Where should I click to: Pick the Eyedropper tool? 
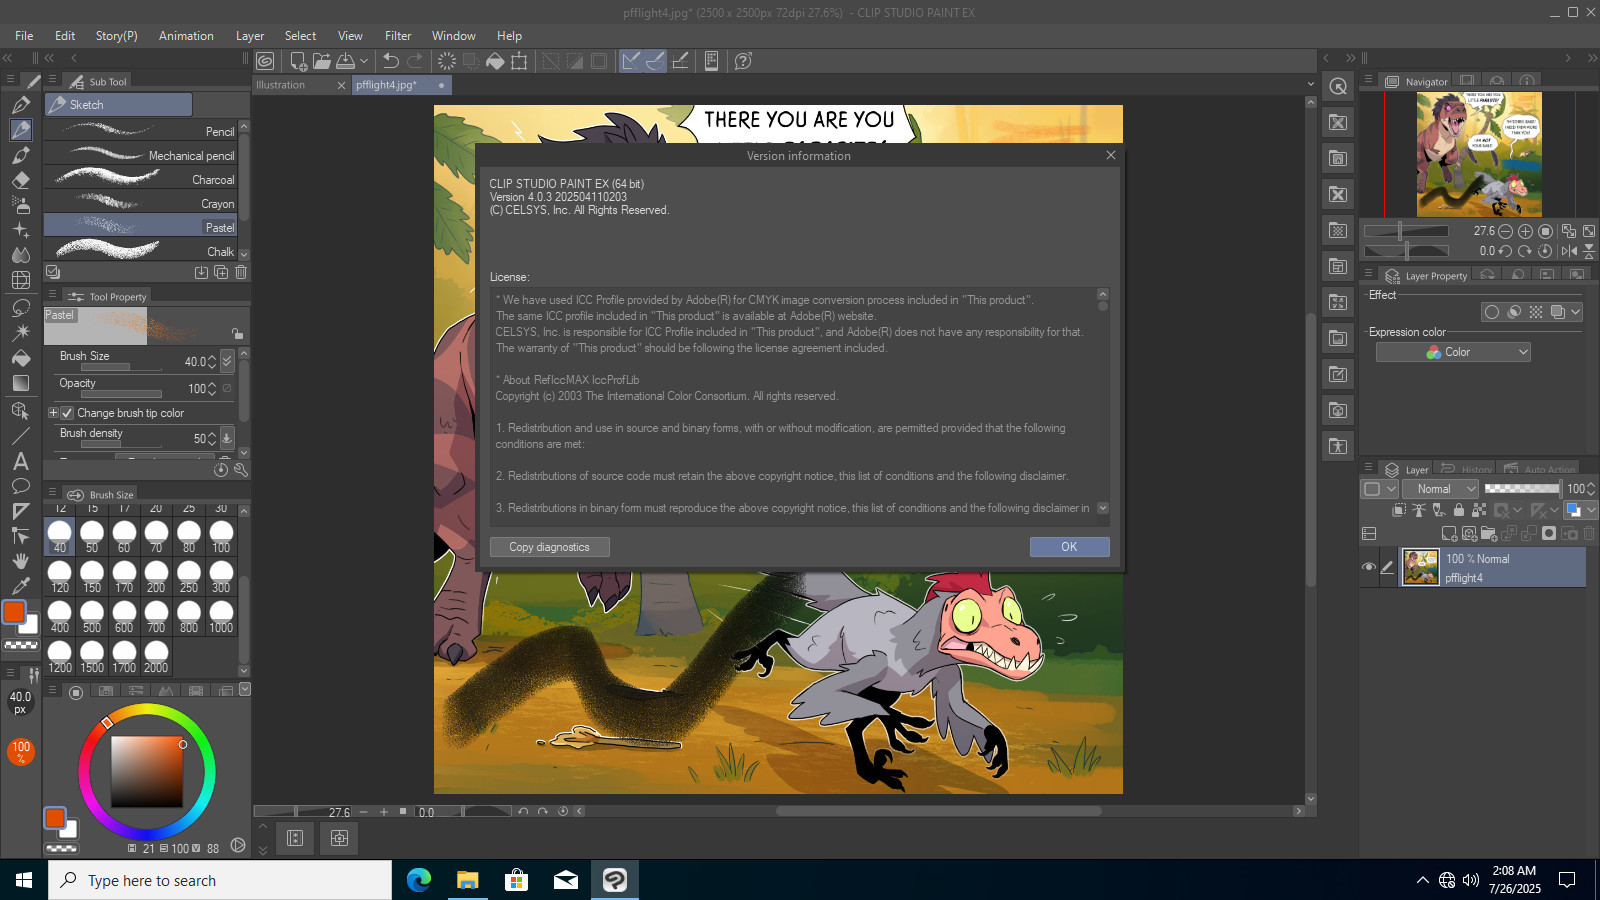click(x=21, y=586)
